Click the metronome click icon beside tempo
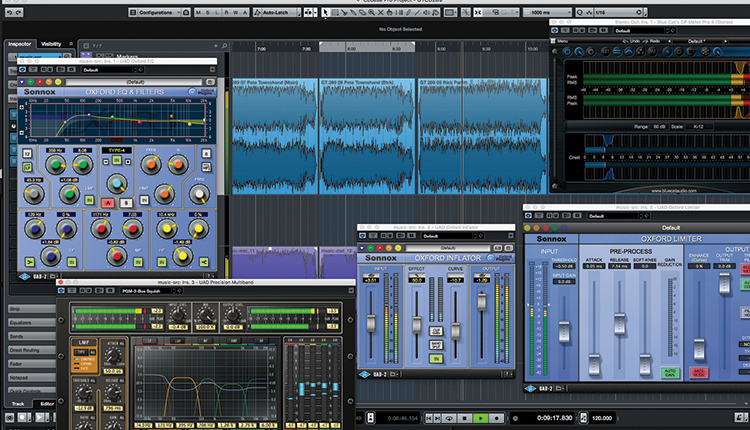This screenshot has height=430, width=750. 583,418
